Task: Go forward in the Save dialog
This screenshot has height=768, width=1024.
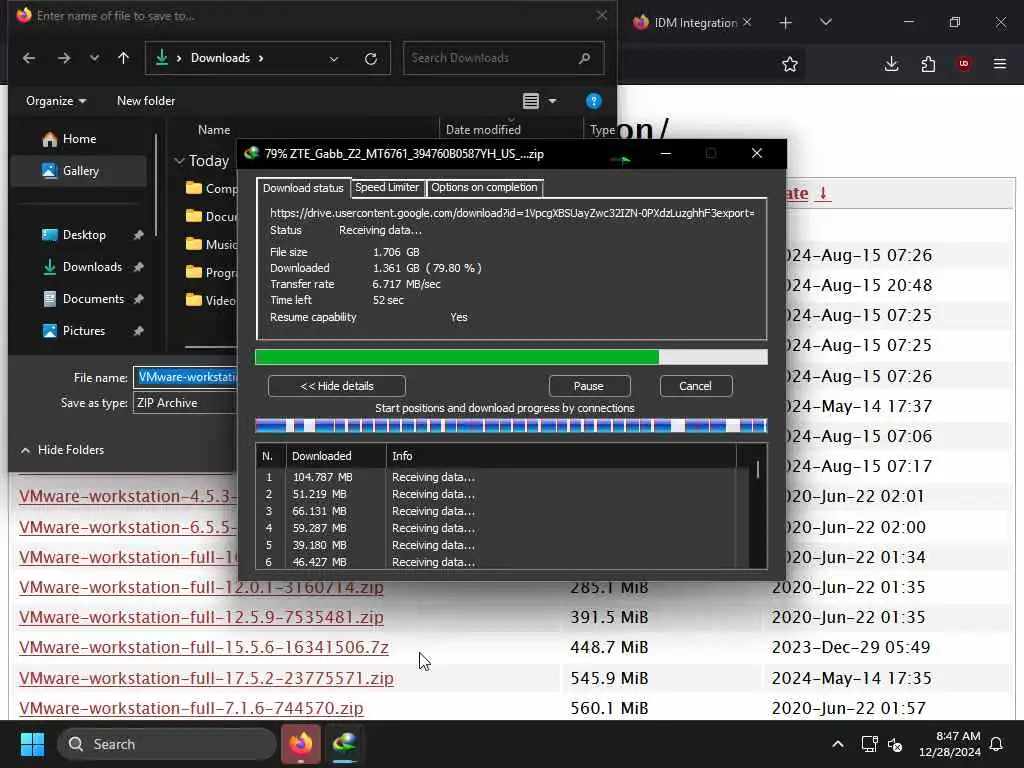Action: pos(63,58)
